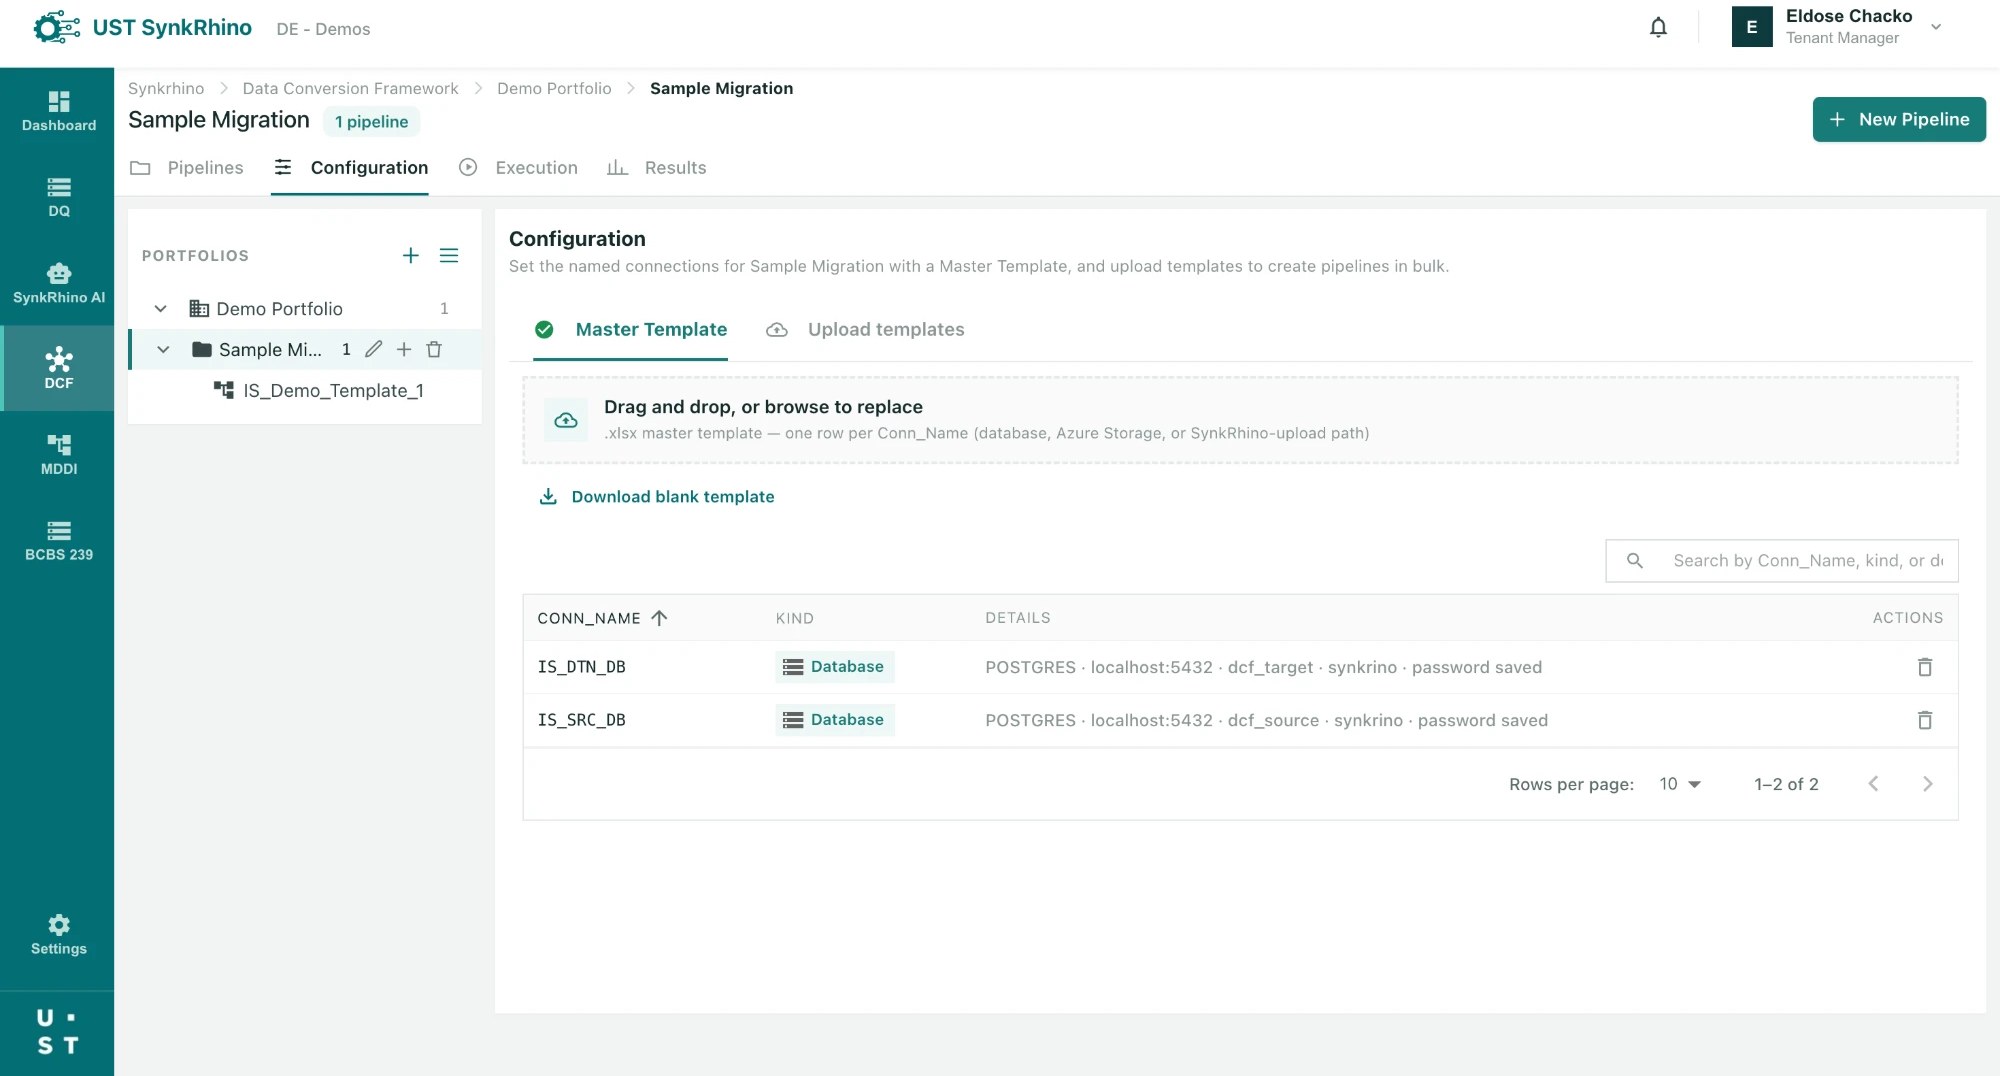Click the drag and drop upload area
2000x1076 pixels.
click(x=1240, y=420)
